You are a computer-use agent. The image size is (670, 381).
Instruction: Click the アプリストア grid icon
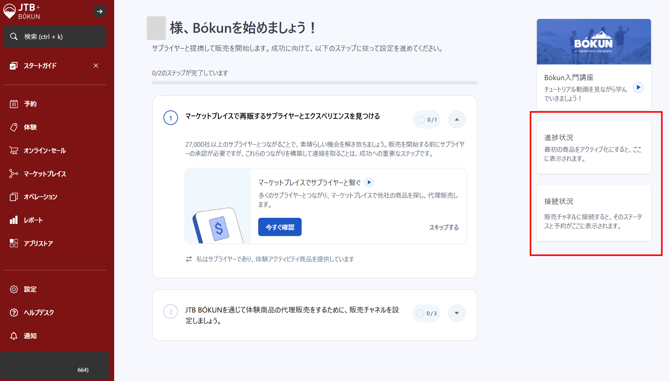[x=14, y=243]
